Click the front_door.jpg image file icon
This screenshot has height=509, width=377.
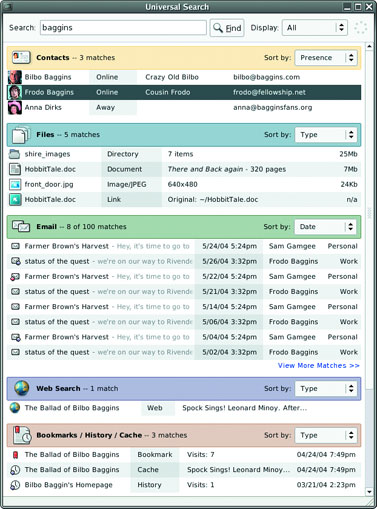pyautogui.click(x=15, y=184)
